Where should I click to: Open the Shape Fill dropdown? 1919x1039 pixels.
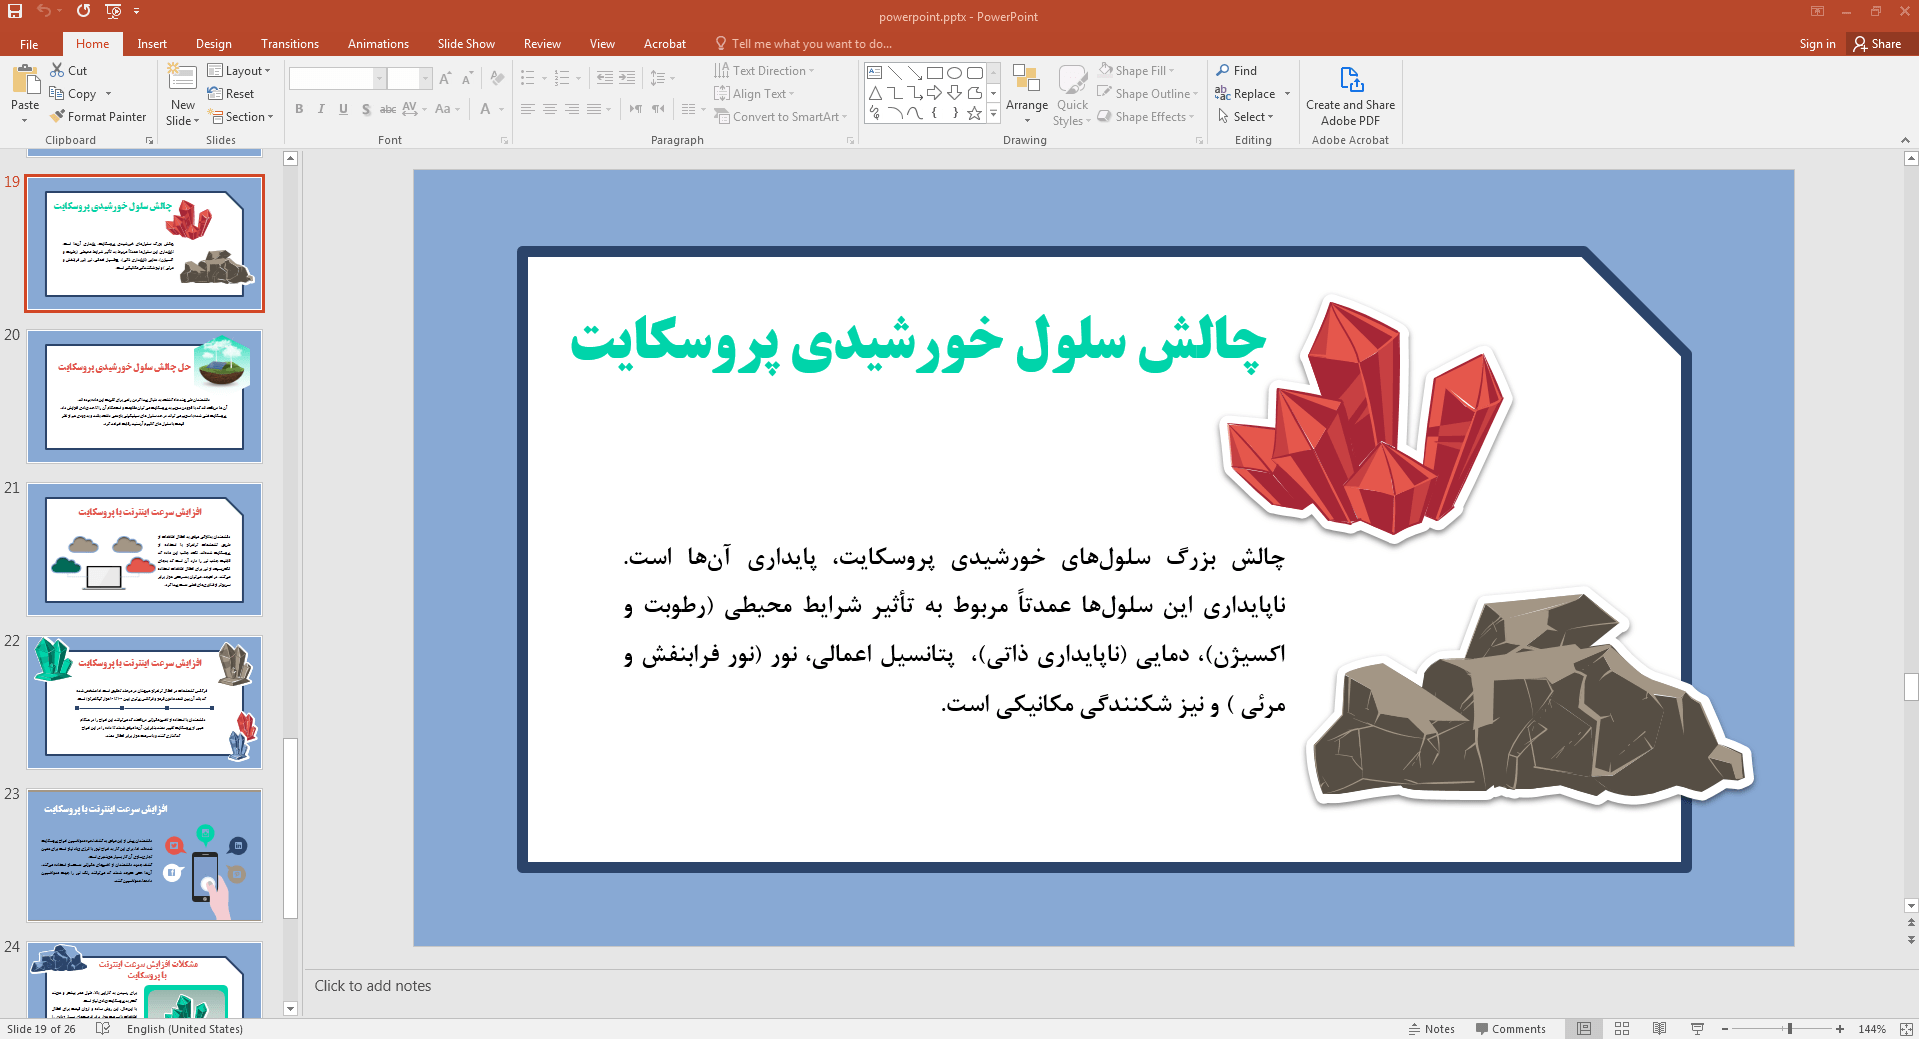tap(1136, 70)
